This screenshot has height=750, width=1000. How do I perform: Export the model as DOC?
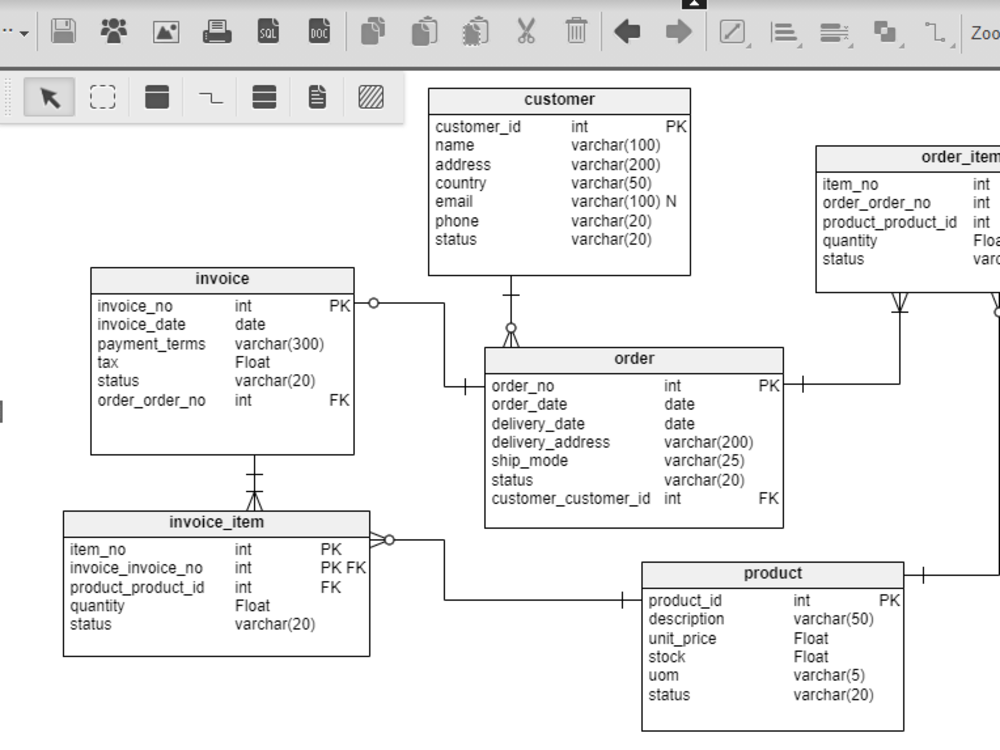[318, 31]
